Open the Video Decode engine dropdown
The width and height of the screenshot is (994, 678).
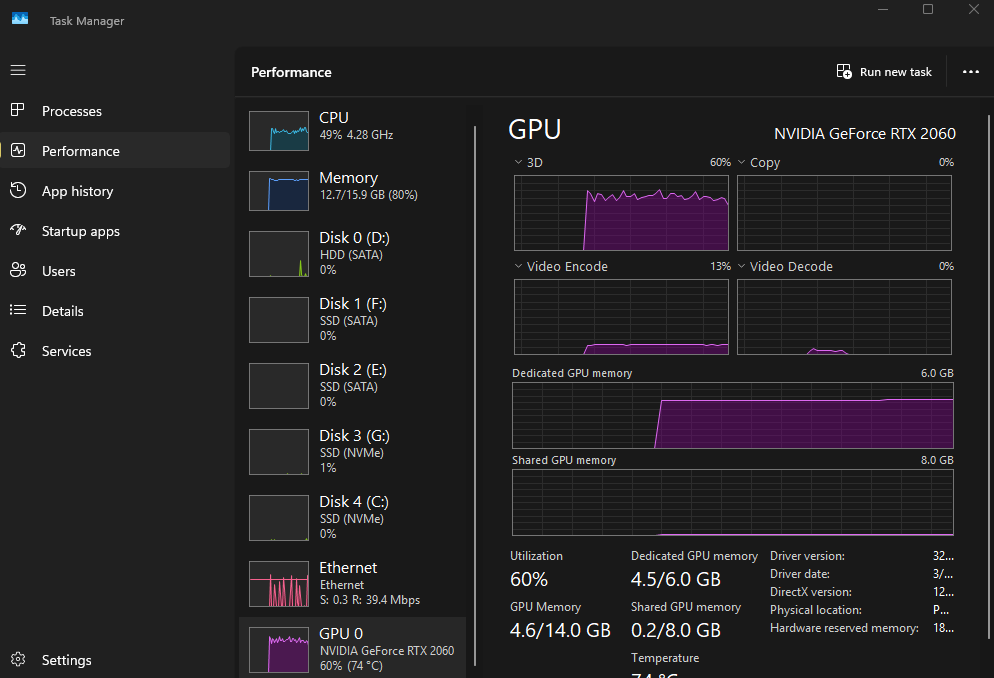741,266
